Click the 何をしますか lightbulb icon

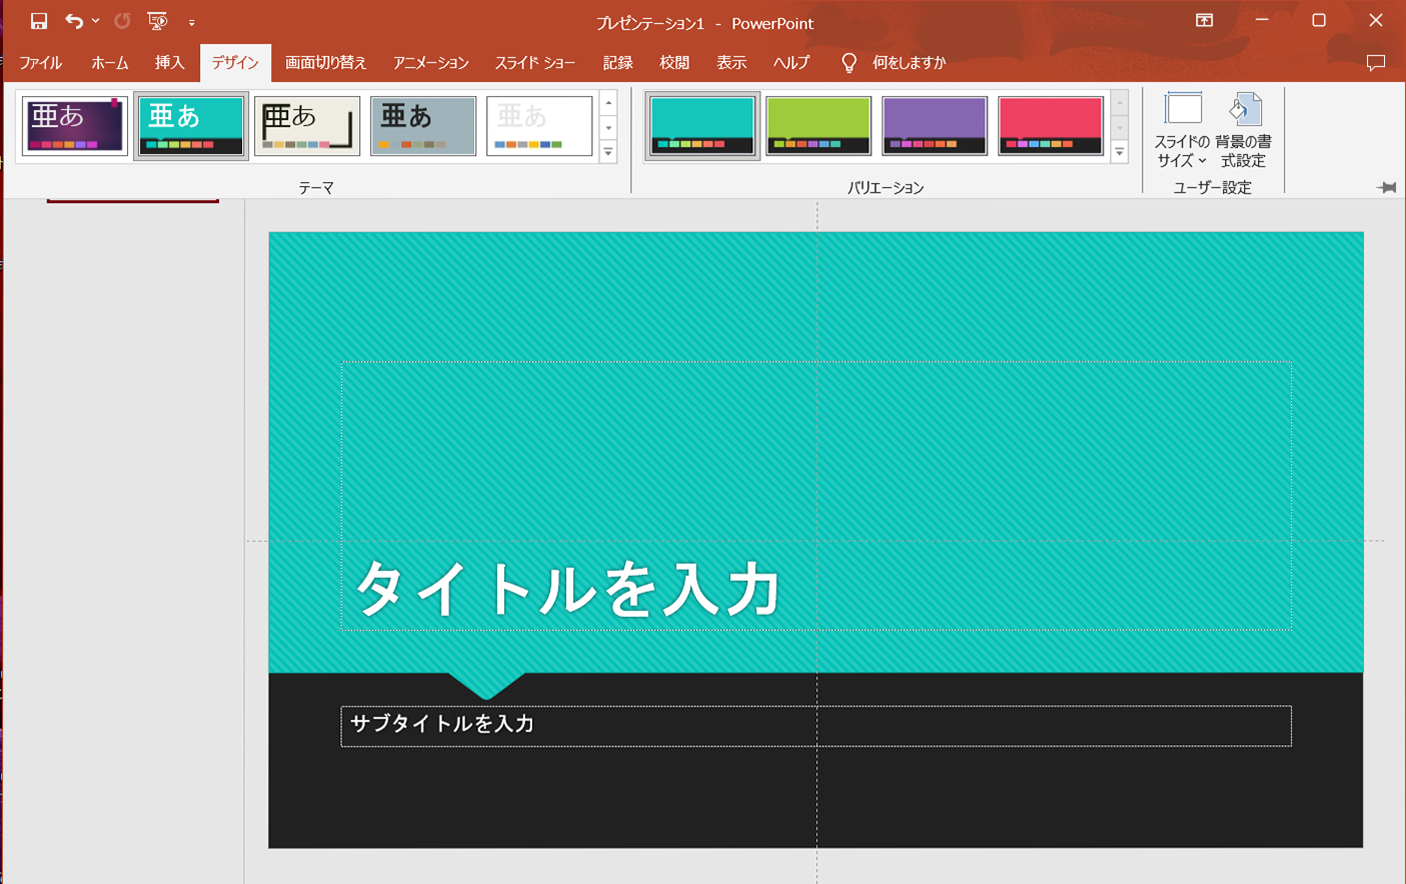[x=849, y=62]
